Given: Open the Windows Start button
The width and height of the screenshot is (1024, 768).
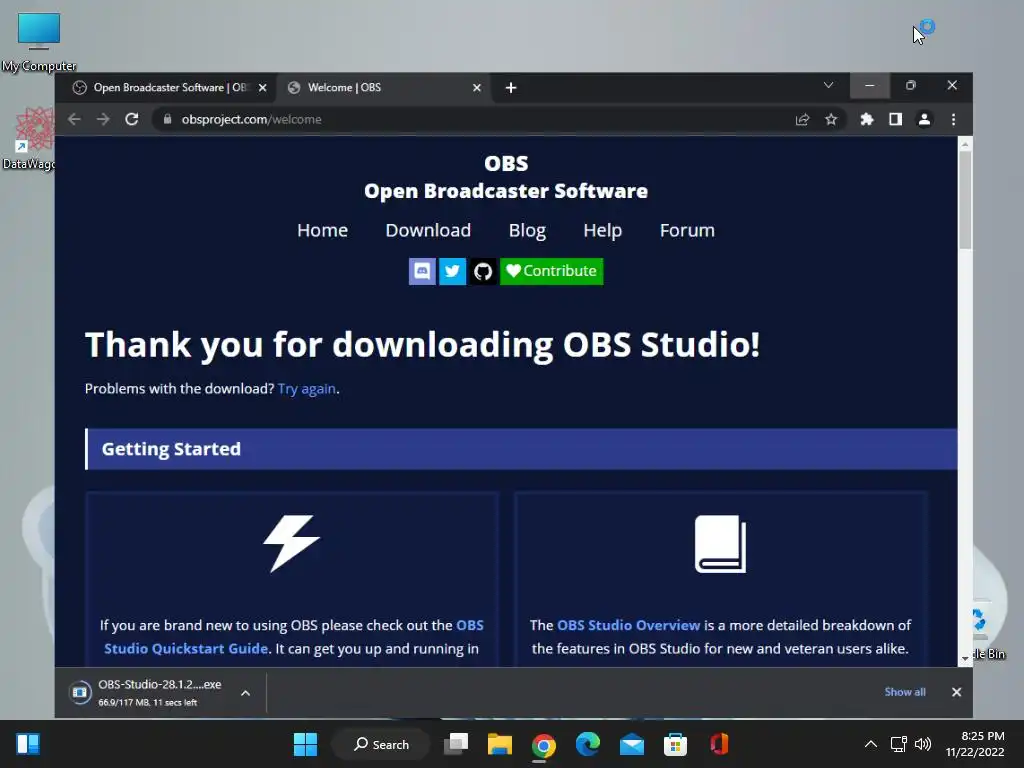Looking at the screenshot, I should click(x=305, y=744).
